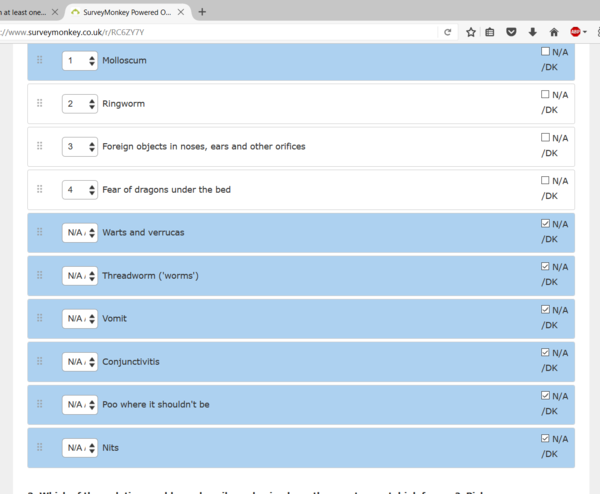Click the reload page icon
Image resolution: width=600 pixels, height=494 pixels.
click(x=448, y=32)
